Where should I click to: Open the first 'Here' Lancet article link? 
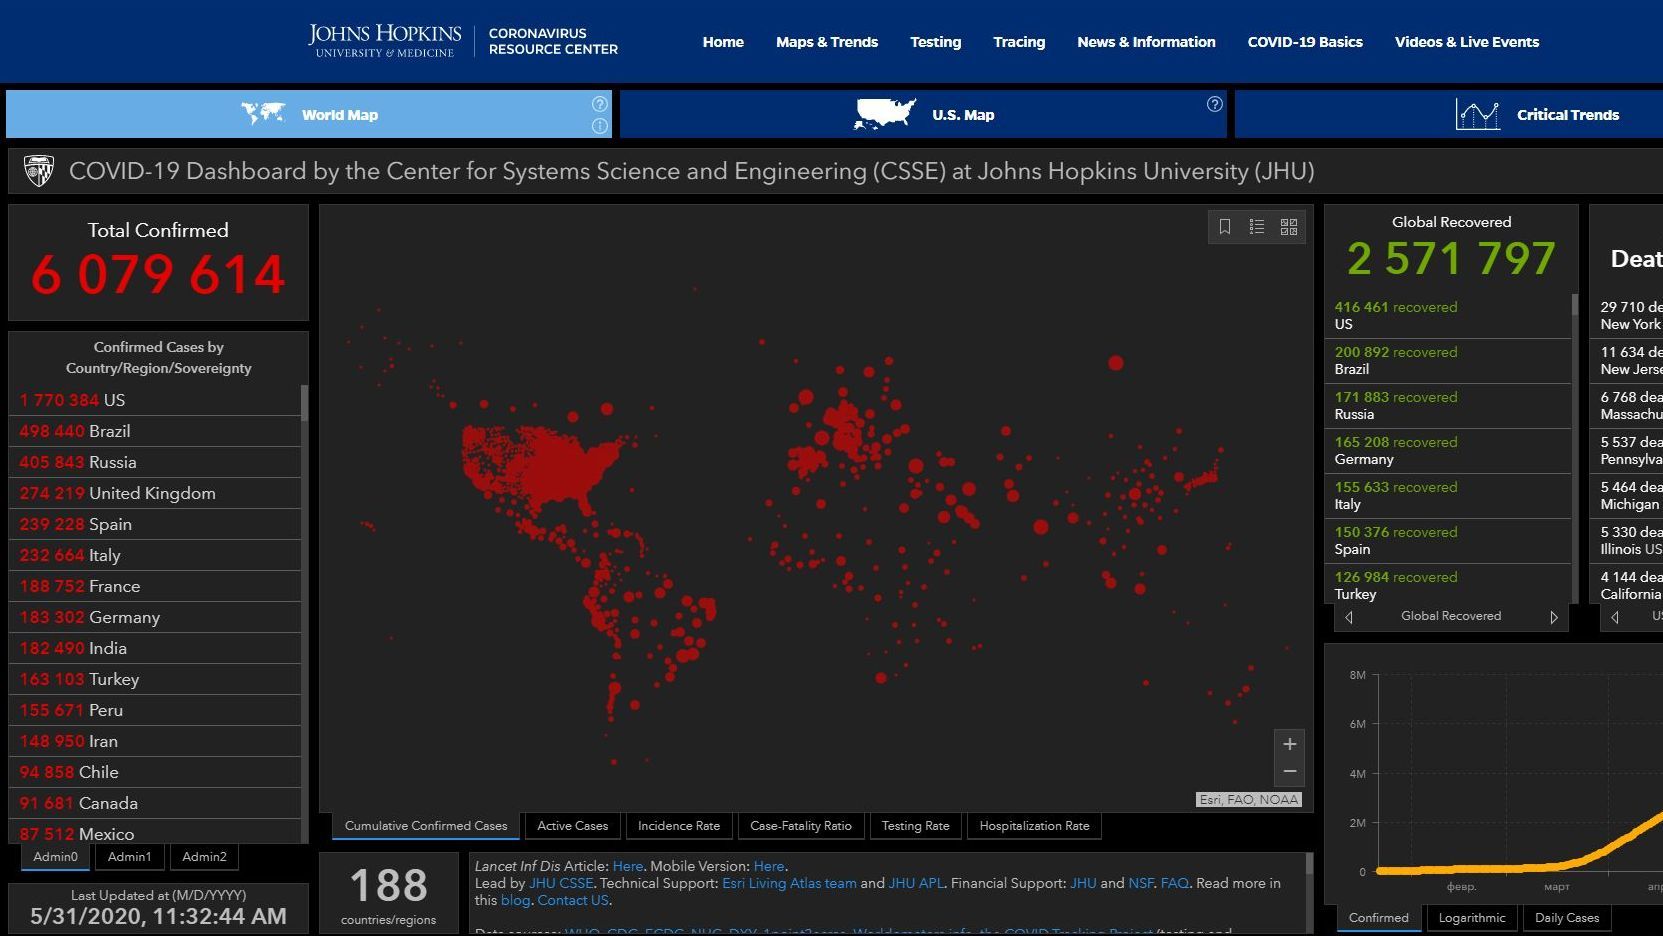[x=628, y=866]
